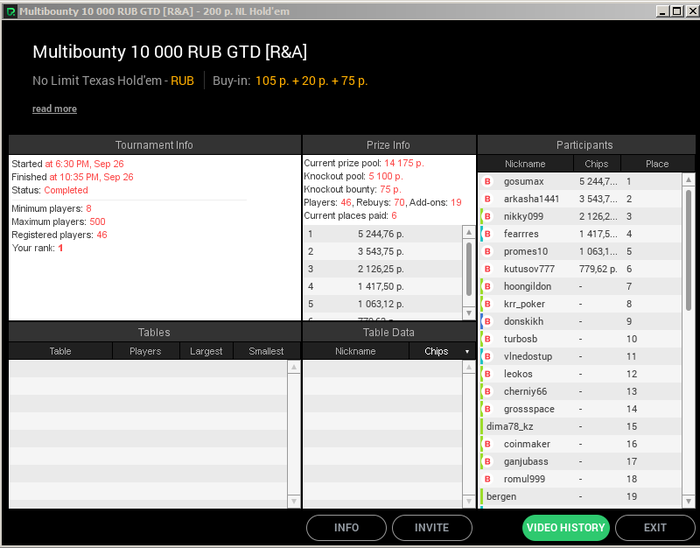Click the bounty B icon beside krr_poker
Image resolution: width=700 pixels, height=548 pixels.
coord(488,304)
